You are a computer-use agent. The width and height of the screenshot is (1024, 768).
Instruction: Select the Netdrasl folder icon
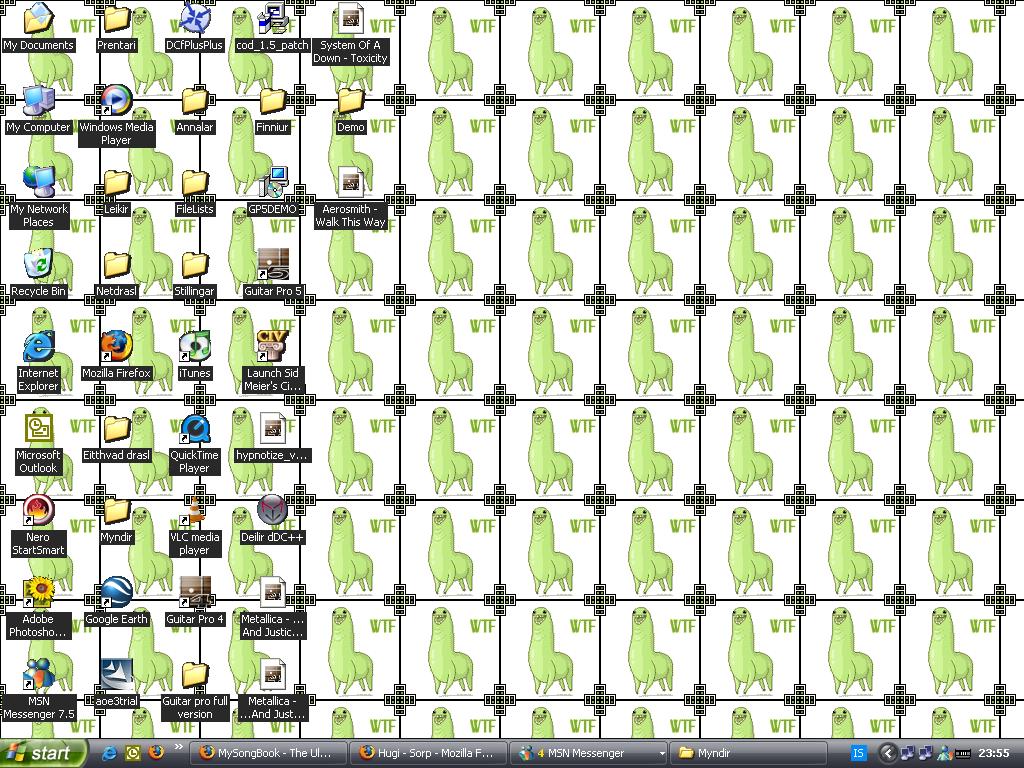pos(116,272)
